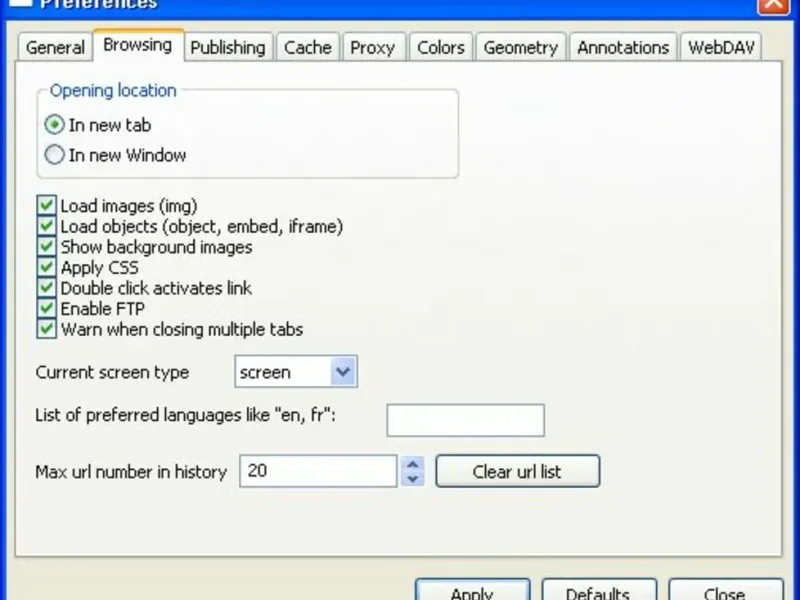Close the Preferences window via title bar X

773,5
